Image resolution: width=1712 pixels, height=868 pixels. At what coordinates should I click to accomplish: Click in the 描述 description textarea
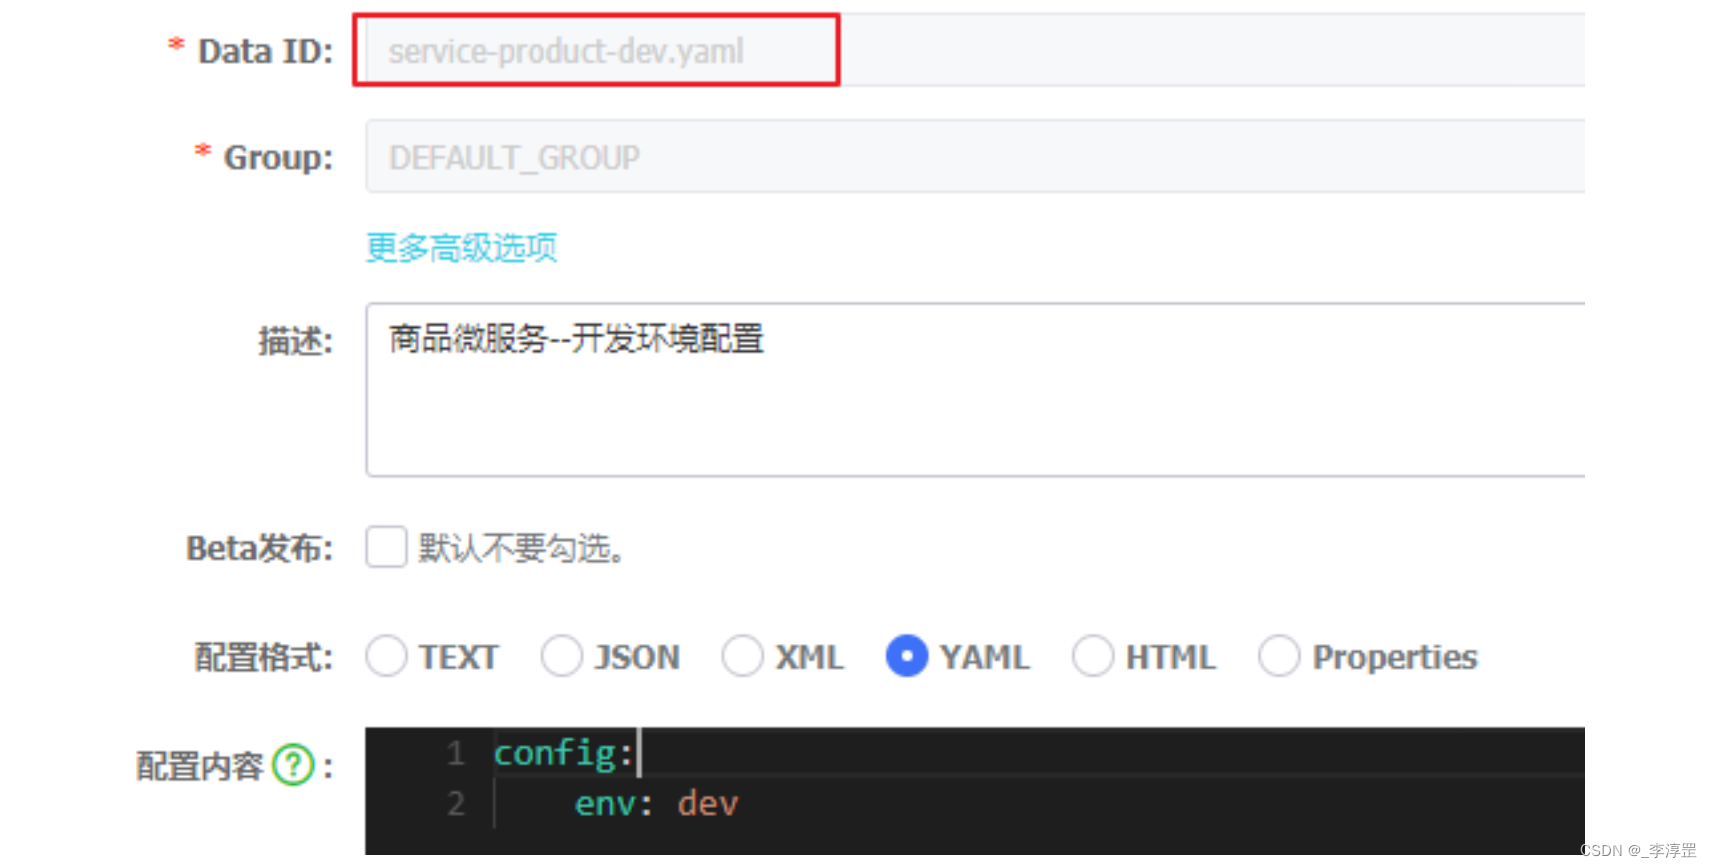point(975,389)
